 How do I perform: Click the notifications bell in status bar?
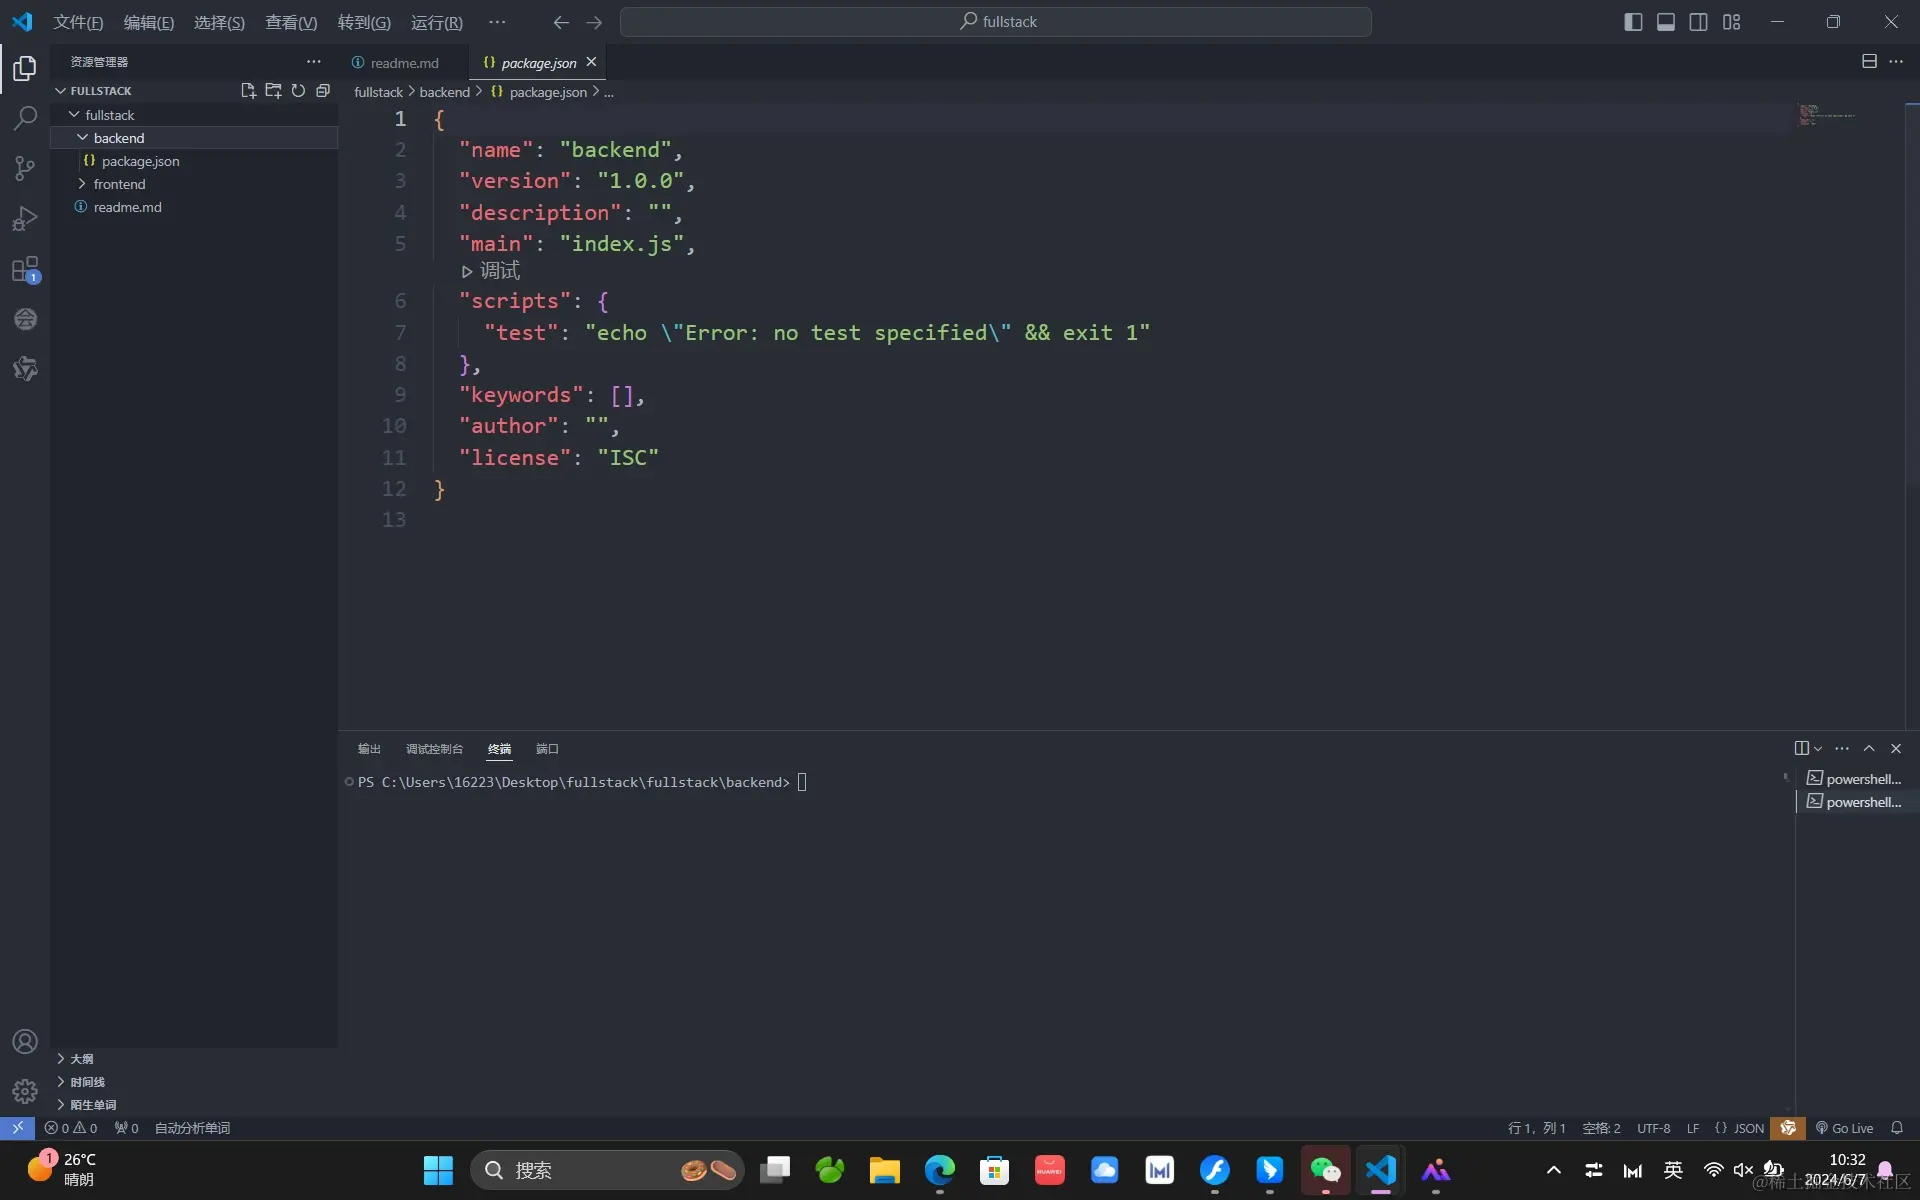click(1897, 1128)
